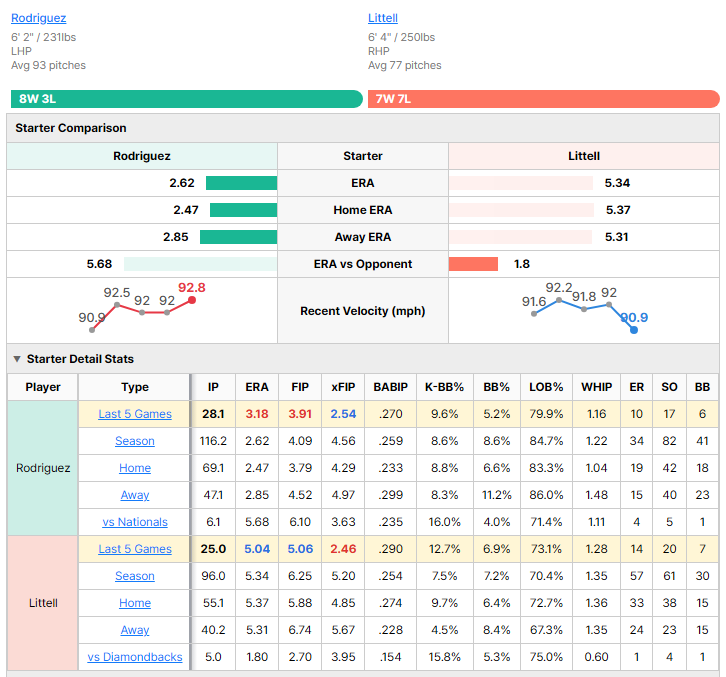Viewport: 726px width, 677px height.
Task: Click the green 8W 3L record bar
Action: (x=187, y=99)
